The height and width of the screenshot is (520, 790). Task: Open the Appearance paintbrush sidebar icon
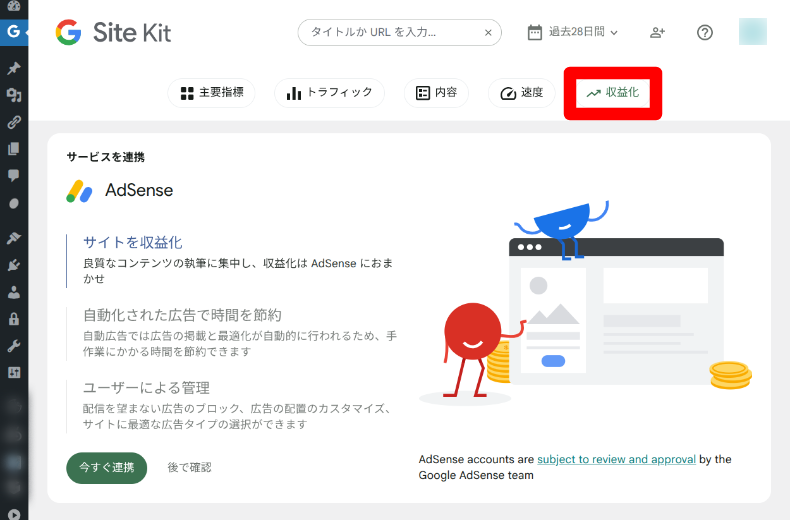pyautogui.click(x=14, y=238)
